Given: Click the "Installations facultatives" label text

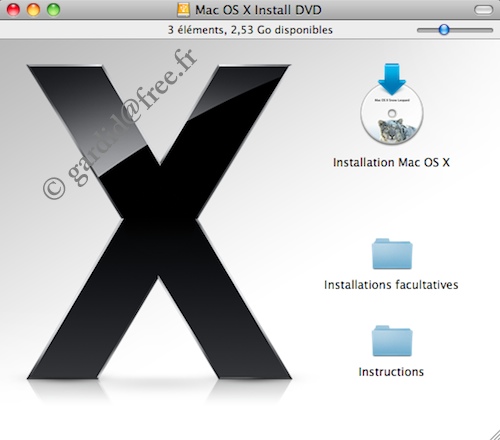Looking at the screenshot, I should pyautogui.click(x=391, y=285).
